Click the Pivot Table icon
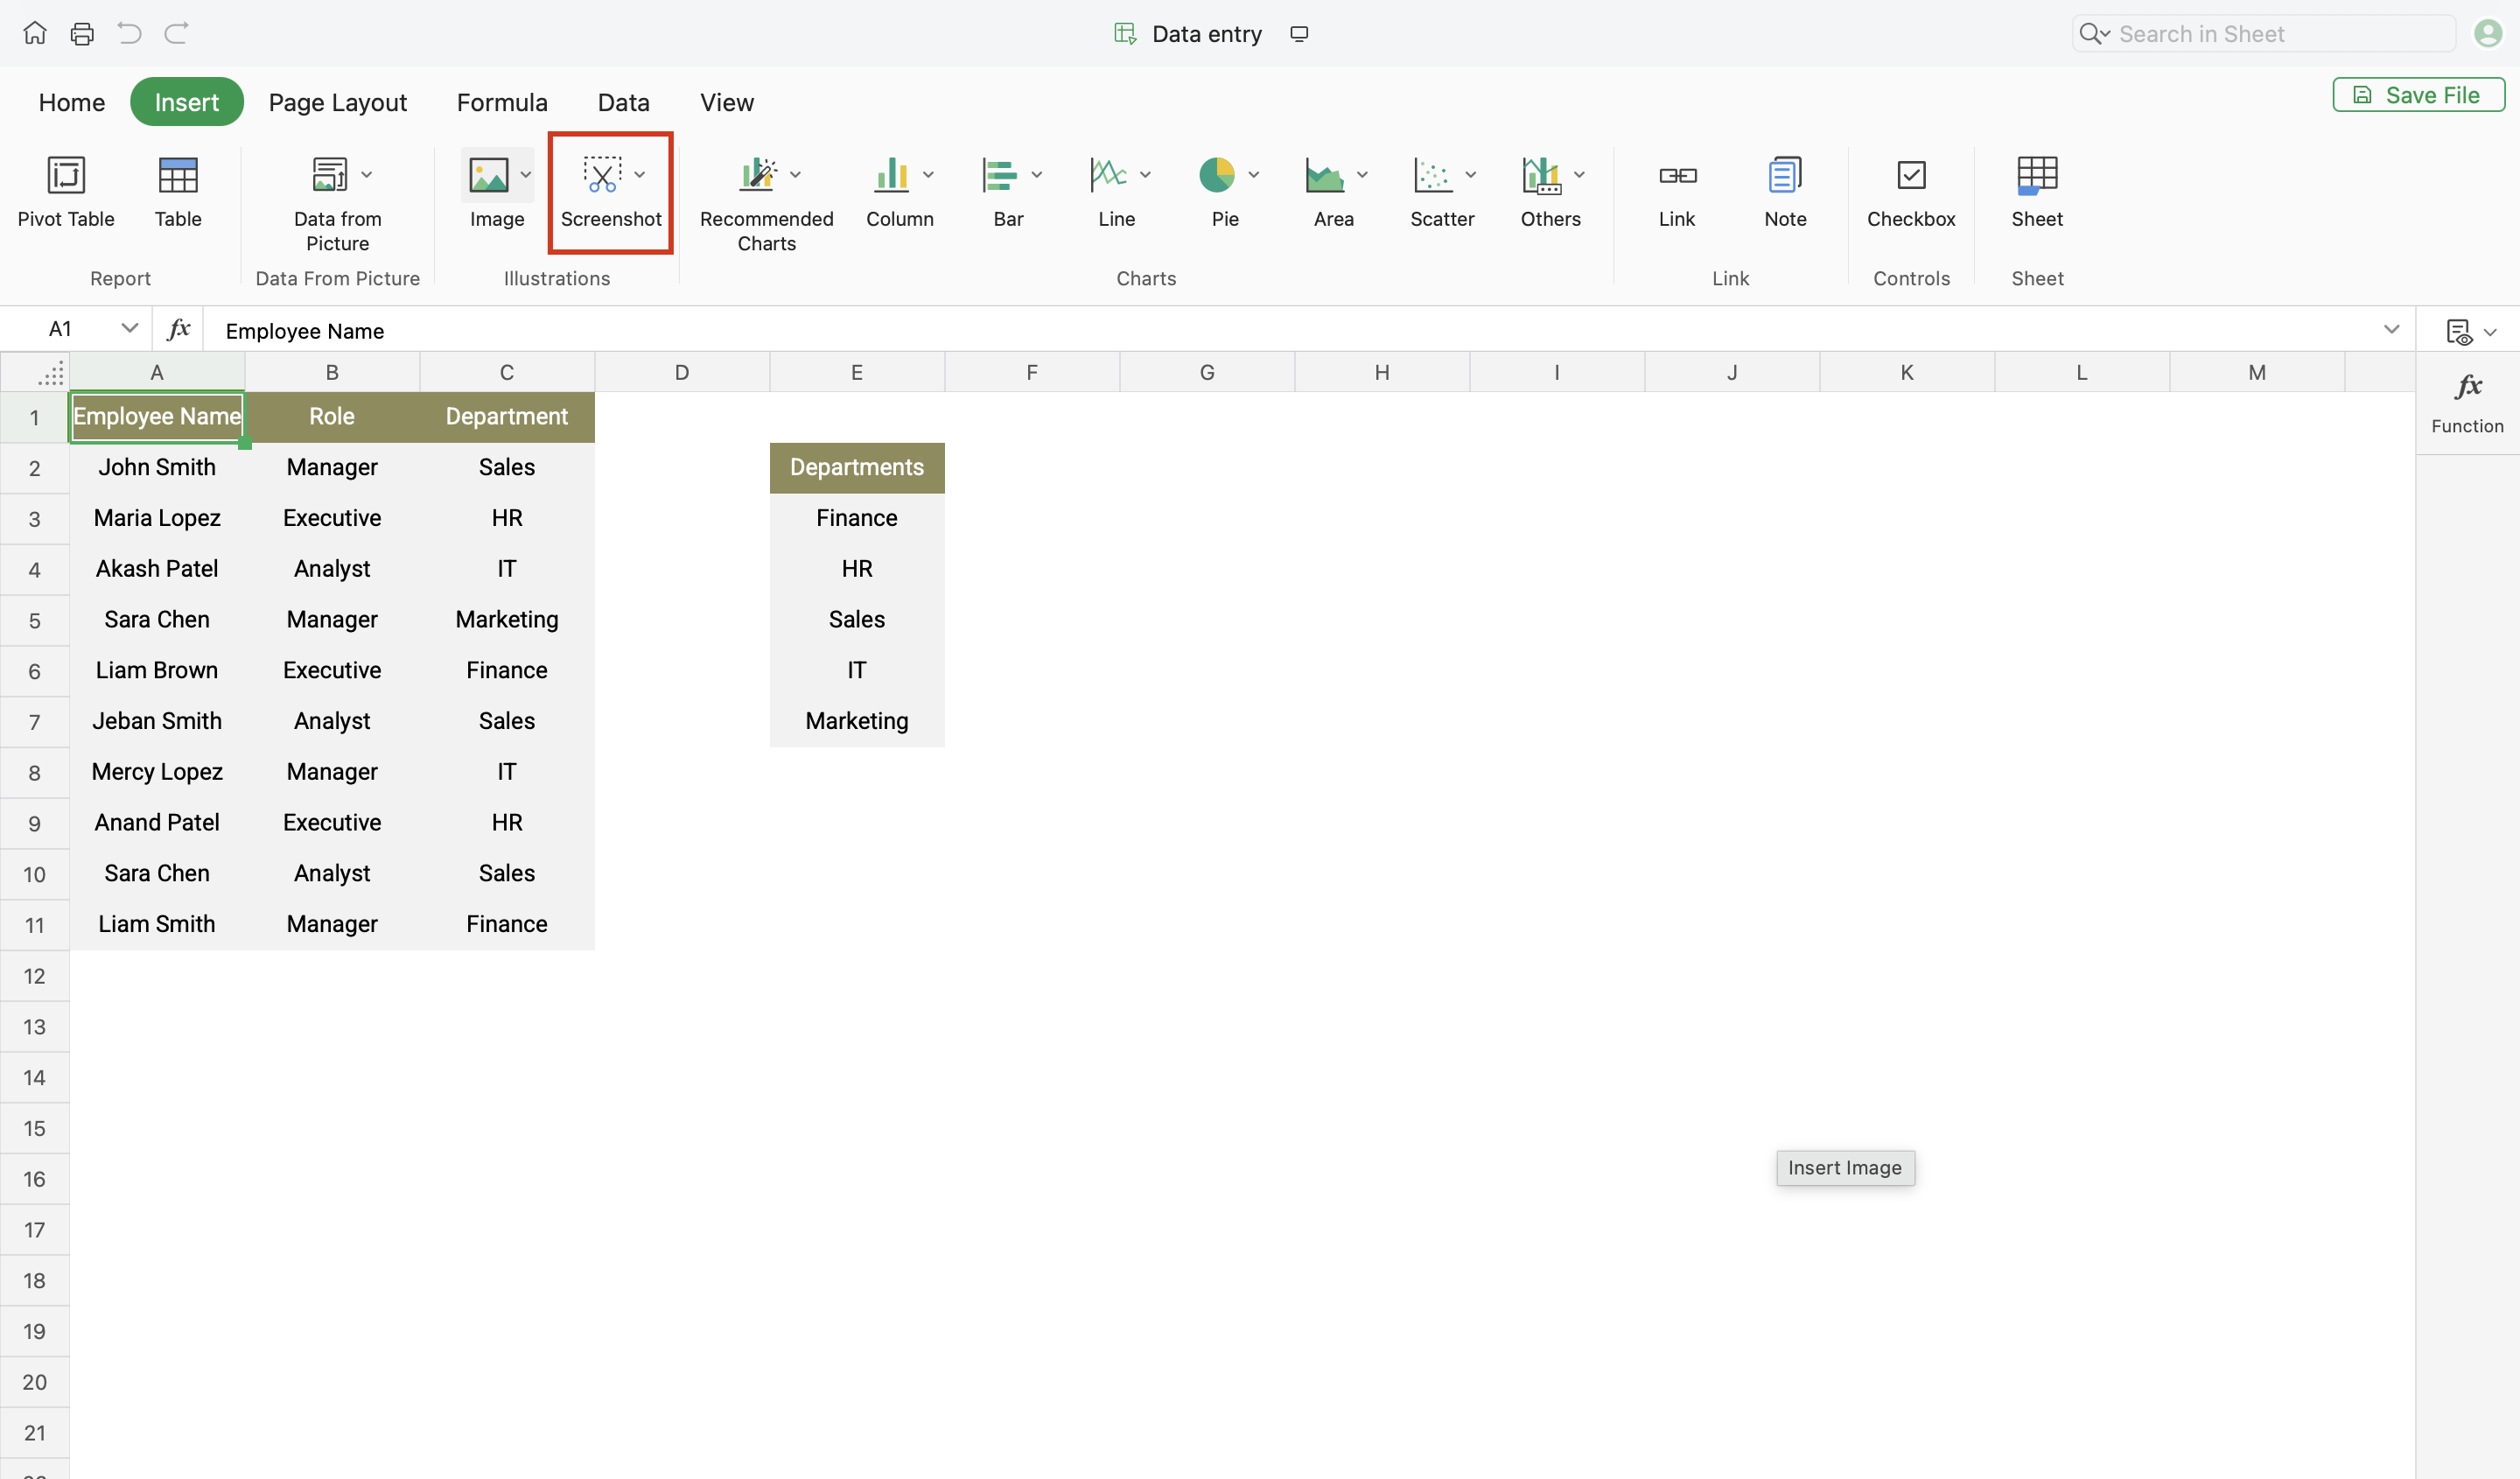Screen dimensions: 2520x1479 (66, 176)
